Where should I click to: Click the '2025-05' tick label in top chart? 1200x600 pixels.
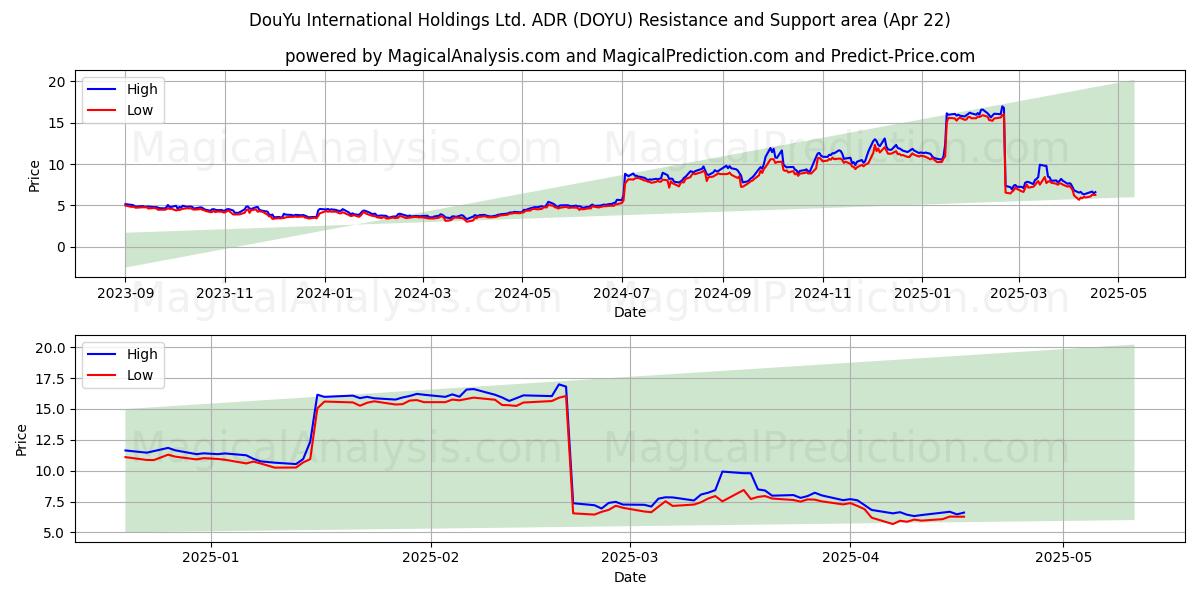tap(1118, 294)
